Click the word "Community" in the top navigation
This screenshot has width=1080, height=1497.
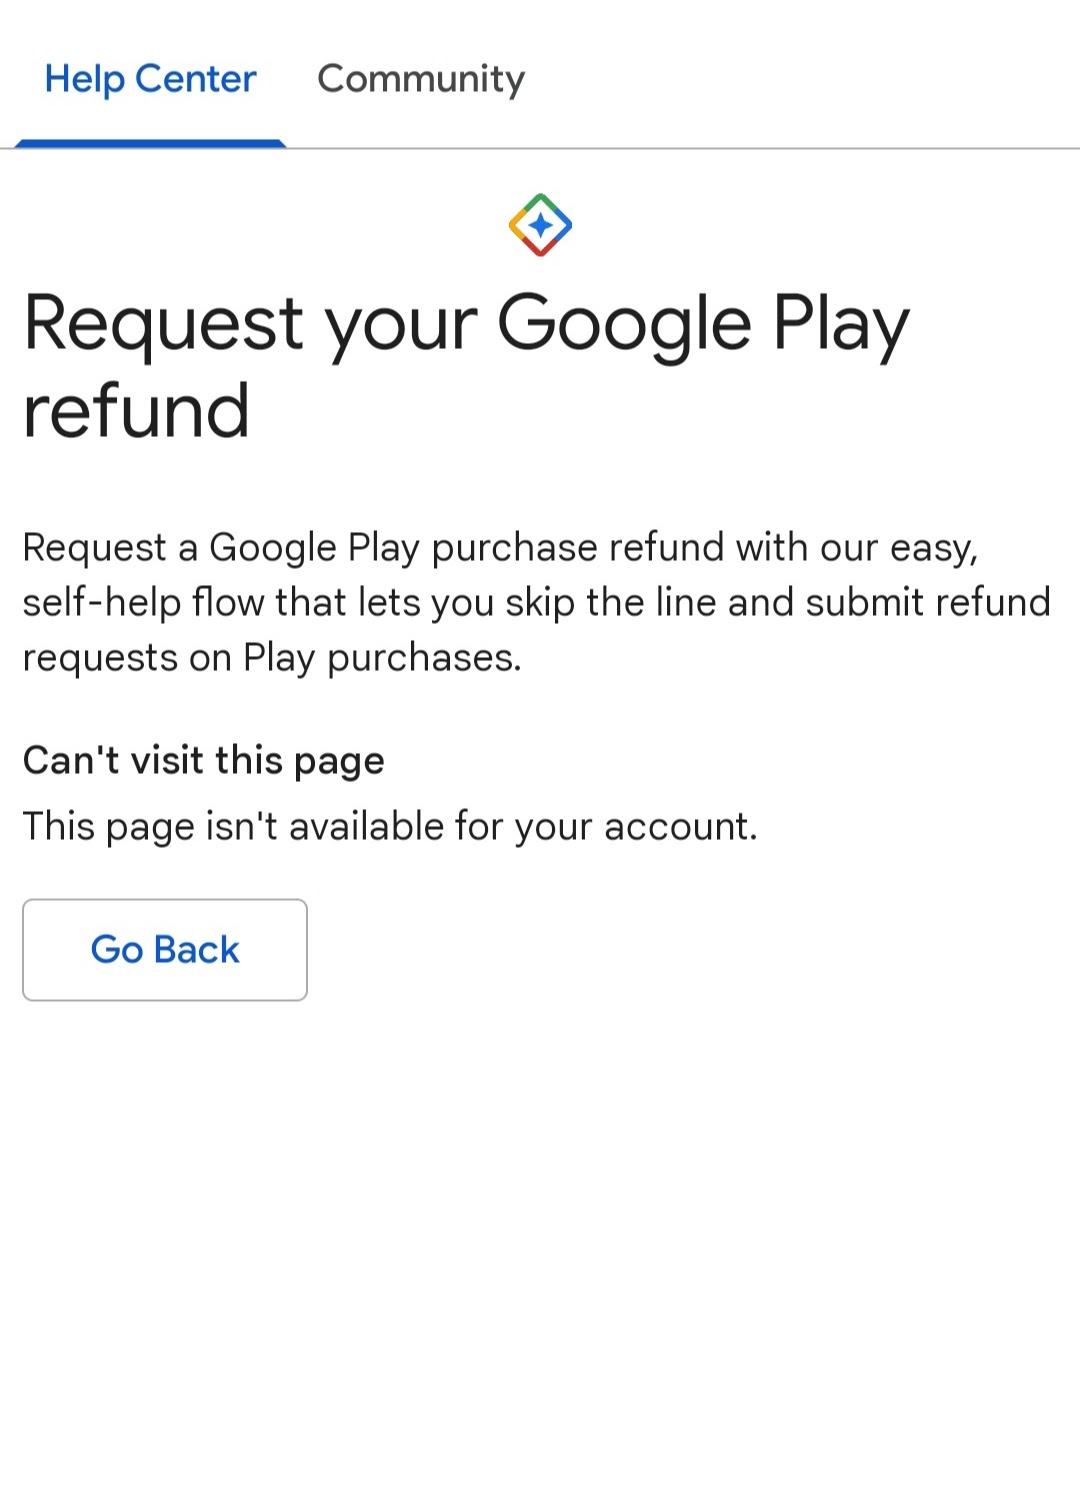pos(421,79)
